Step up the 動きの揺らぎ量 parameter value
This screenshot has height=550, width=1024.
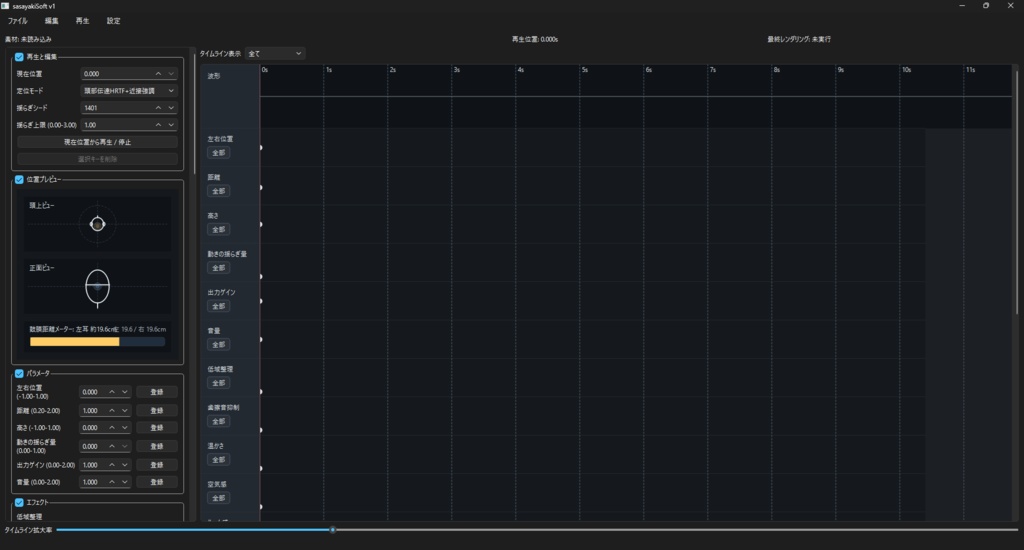(112, 447)
